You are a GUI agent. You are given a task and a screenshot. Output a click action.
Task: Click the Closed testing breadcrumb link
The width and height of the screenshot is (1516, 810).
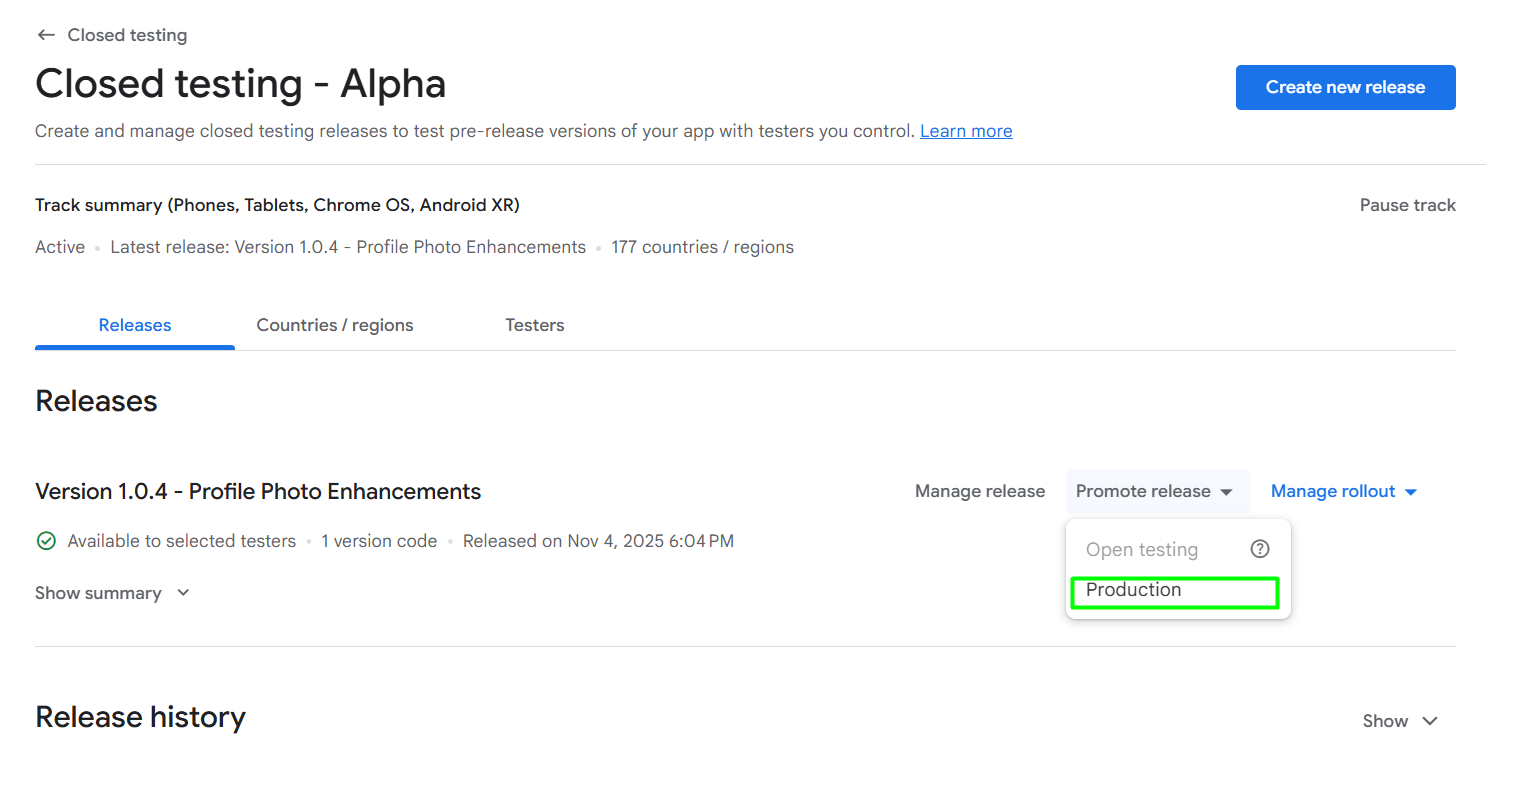[x=127, y=34]
